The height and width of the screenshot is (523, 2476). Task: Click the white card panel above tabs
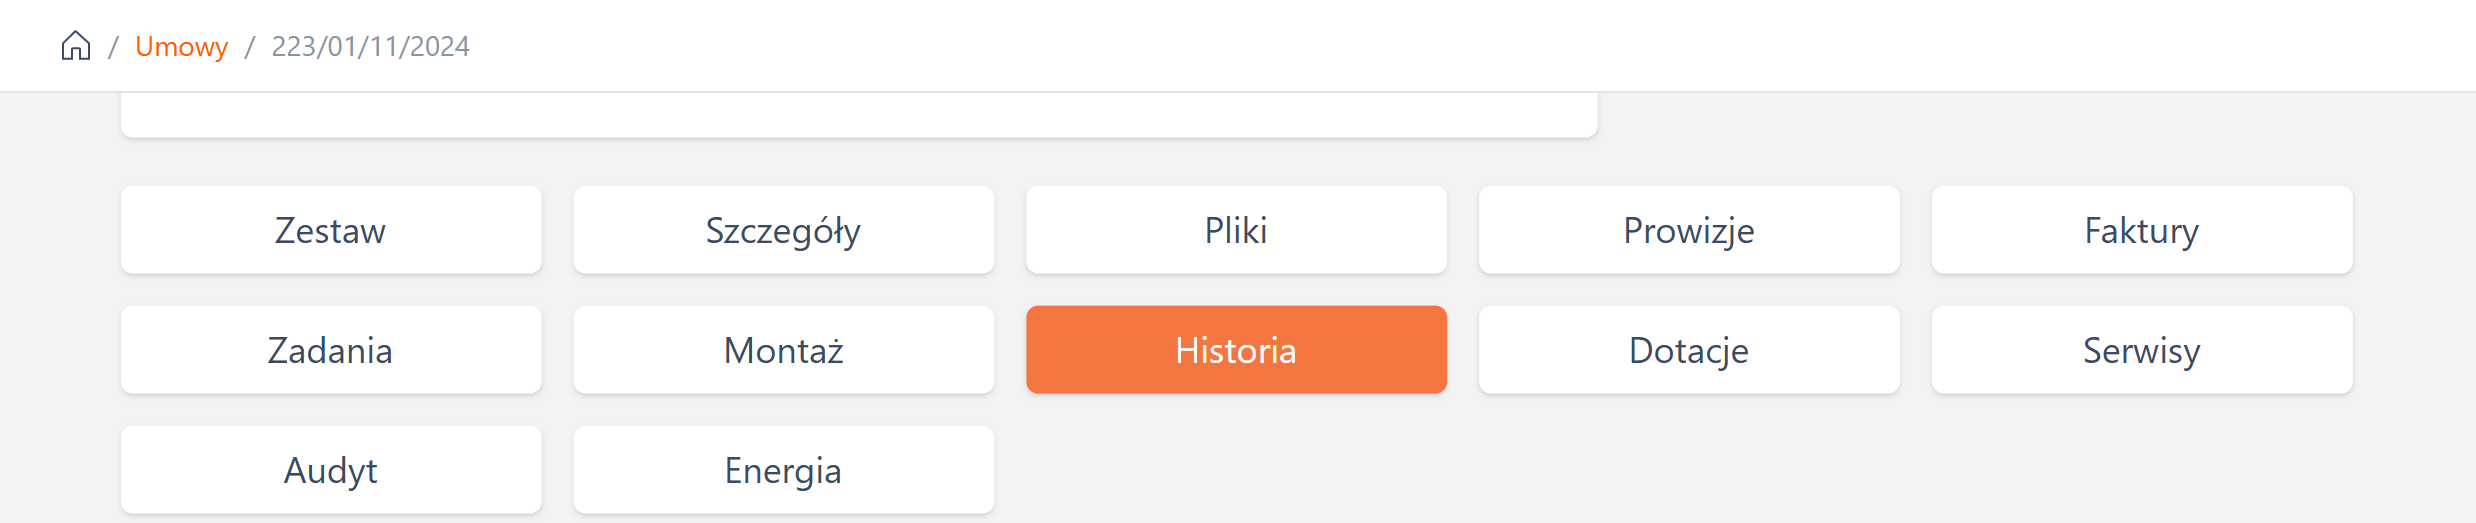[858, 114]
